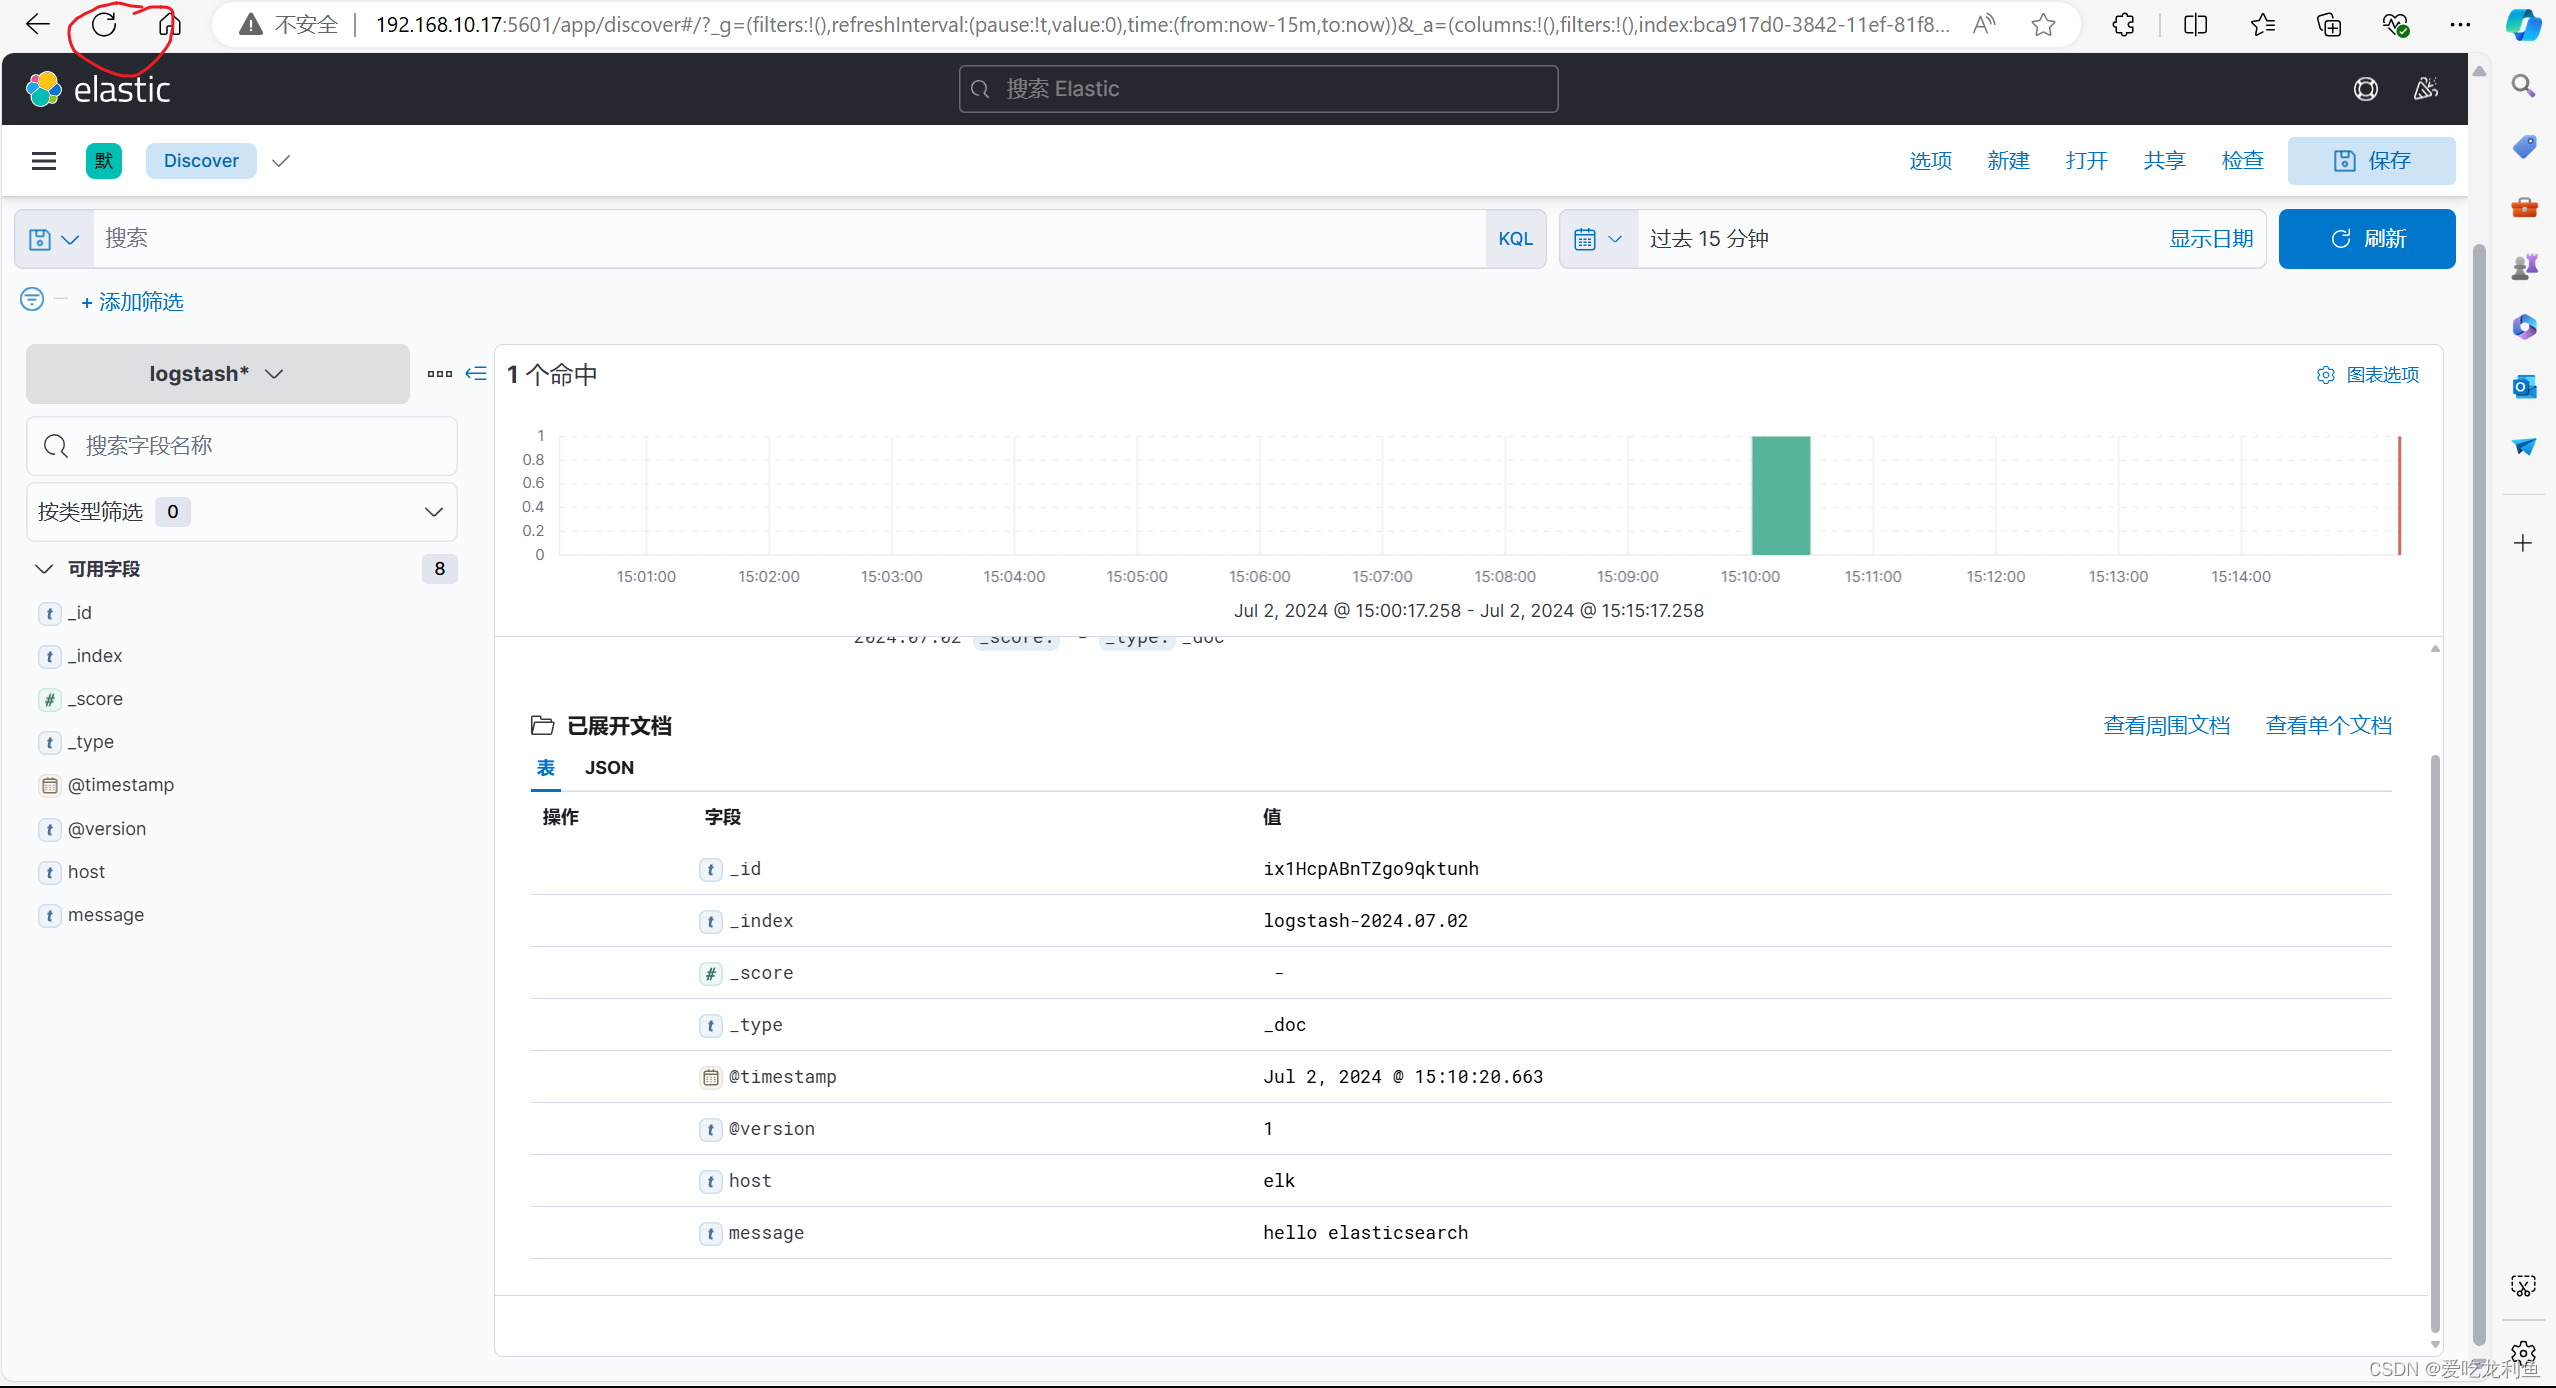
Task: Select the @timestamp field in sidebar
Action: coord(121,785)
